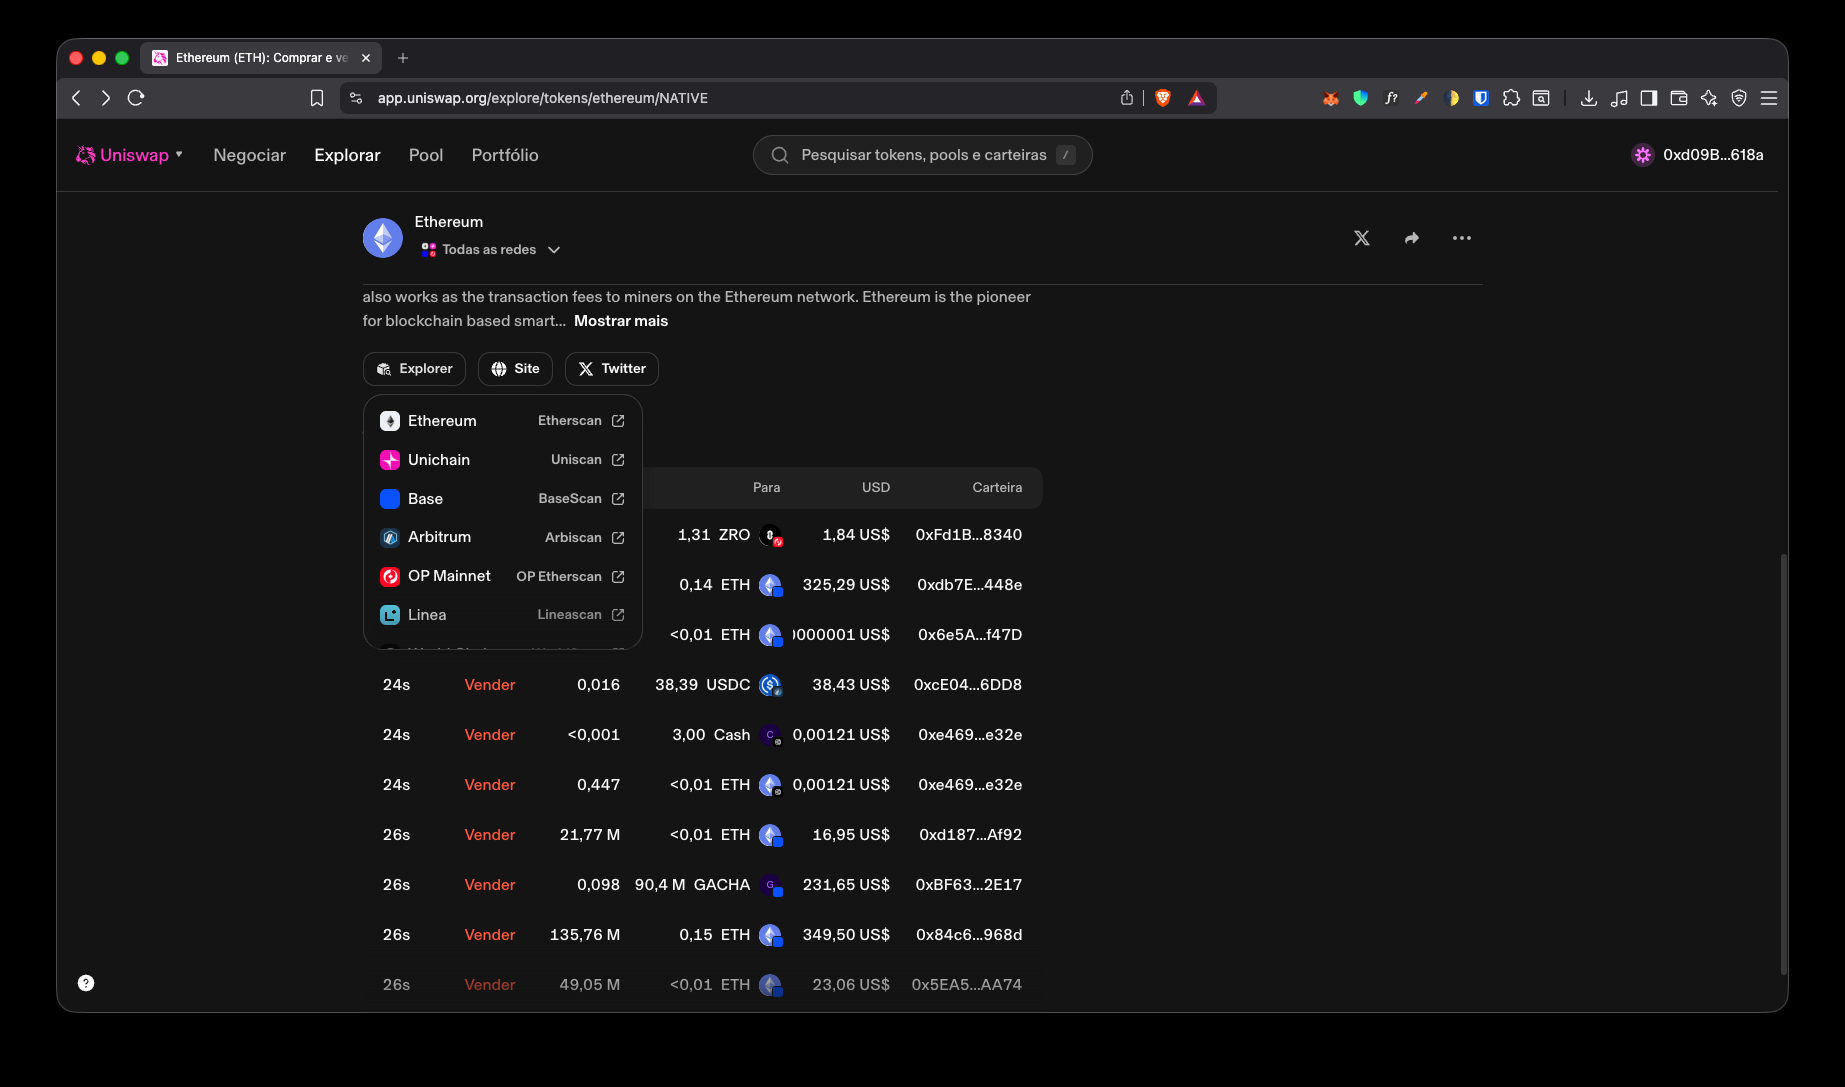Open wallet link 0xcE04...6DD8
The height and width of the screenshot is (1087, 1845).
coord(968,685)
